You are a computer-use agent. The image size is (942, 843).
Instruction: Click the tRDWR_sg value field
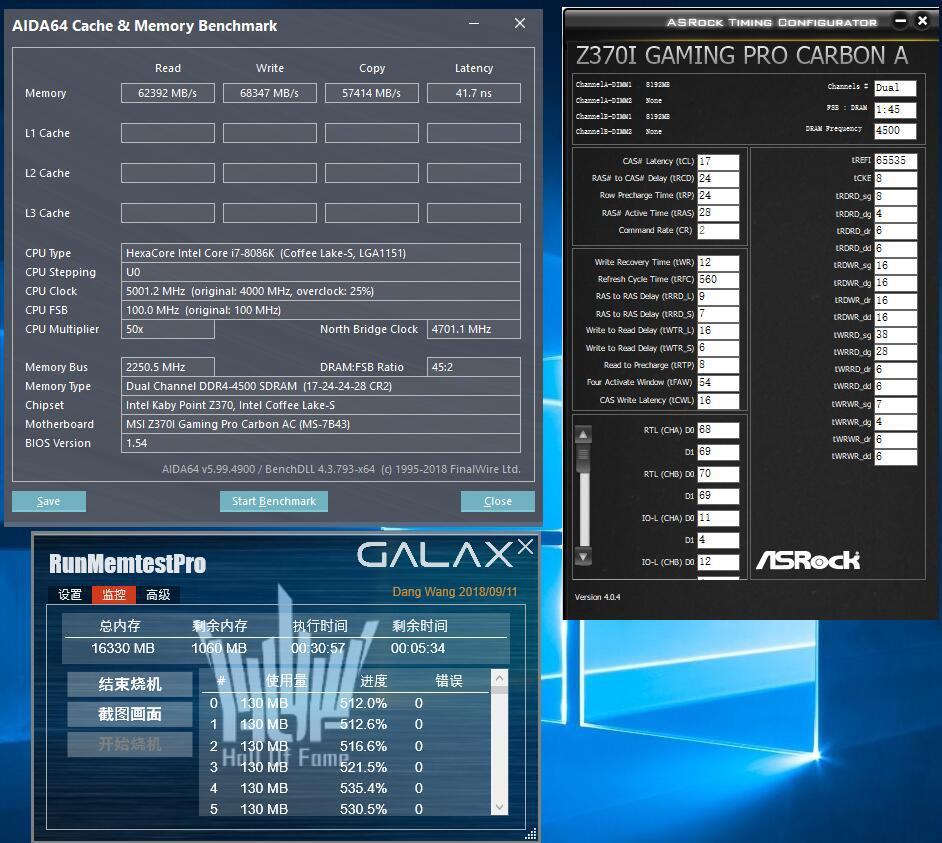(x=895, y=266)
